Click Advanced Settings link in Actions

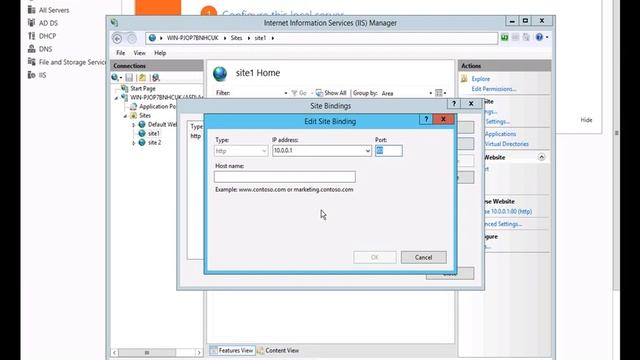click(x=503, y=224)
